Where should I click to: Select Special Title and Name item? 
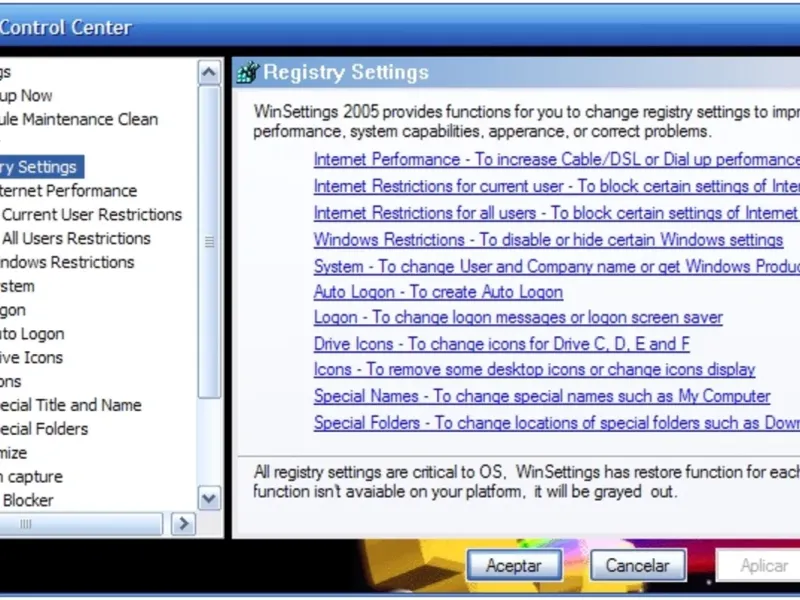70,405
